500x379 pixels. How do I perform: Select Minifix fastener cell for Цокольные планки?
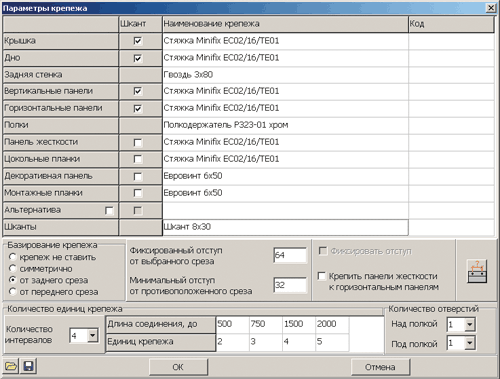[x=285, y=159]
